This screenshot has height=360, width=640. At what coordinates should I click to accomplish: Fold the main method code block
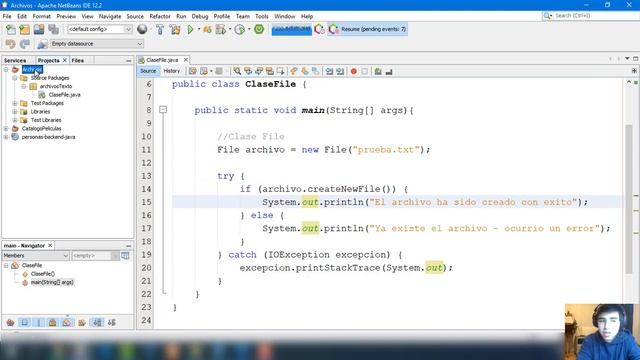pyautogui.click(x=163, y=109)
